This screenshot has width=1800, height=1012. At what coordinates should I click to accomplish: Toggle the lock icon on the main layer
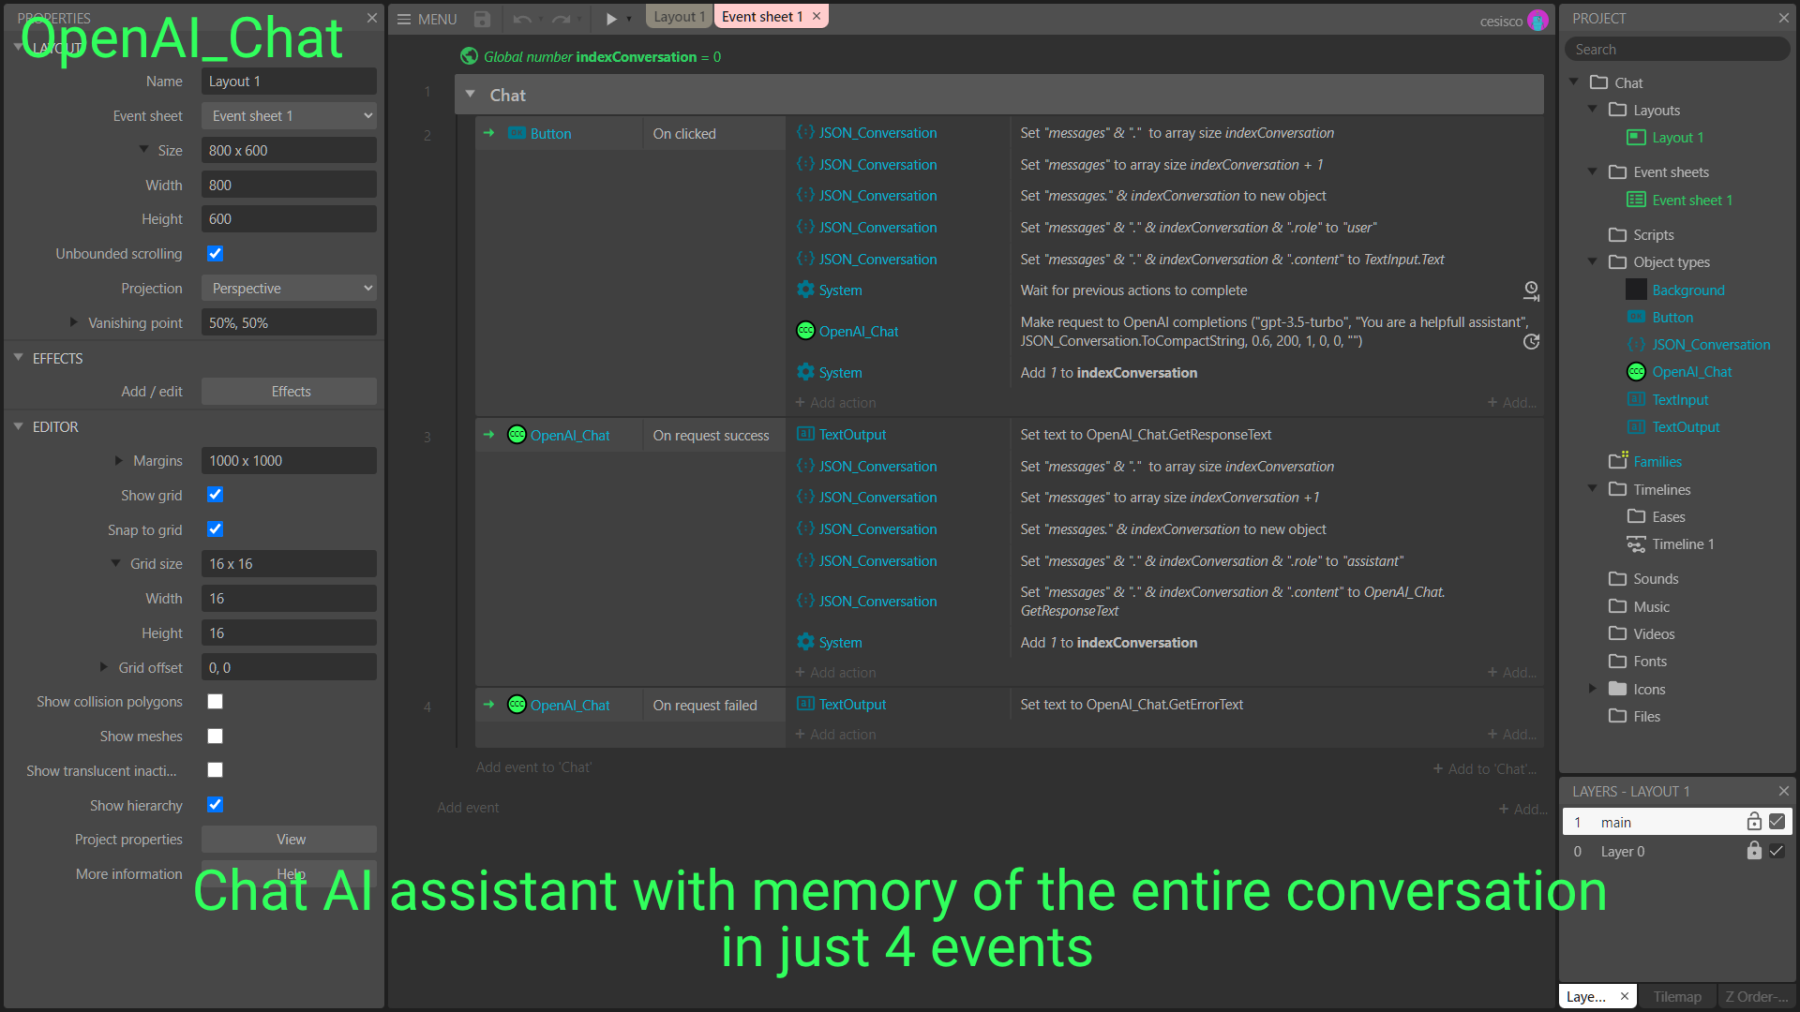pos(1753,821)
